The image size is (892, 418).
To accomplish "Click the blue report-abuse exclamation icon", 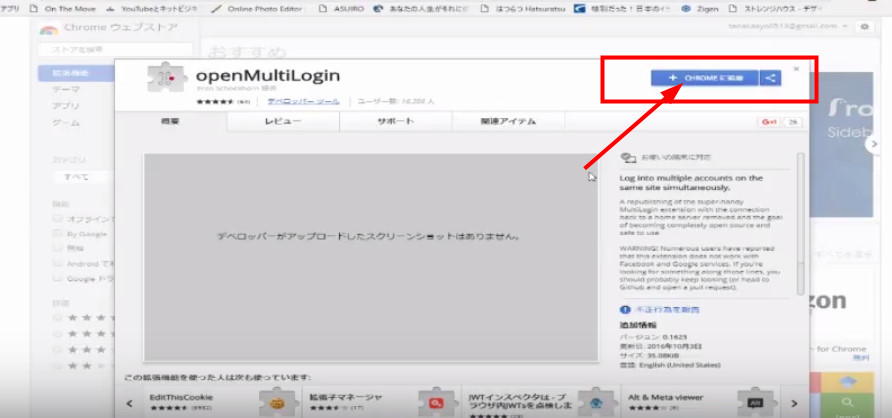I will click(626, 310).
